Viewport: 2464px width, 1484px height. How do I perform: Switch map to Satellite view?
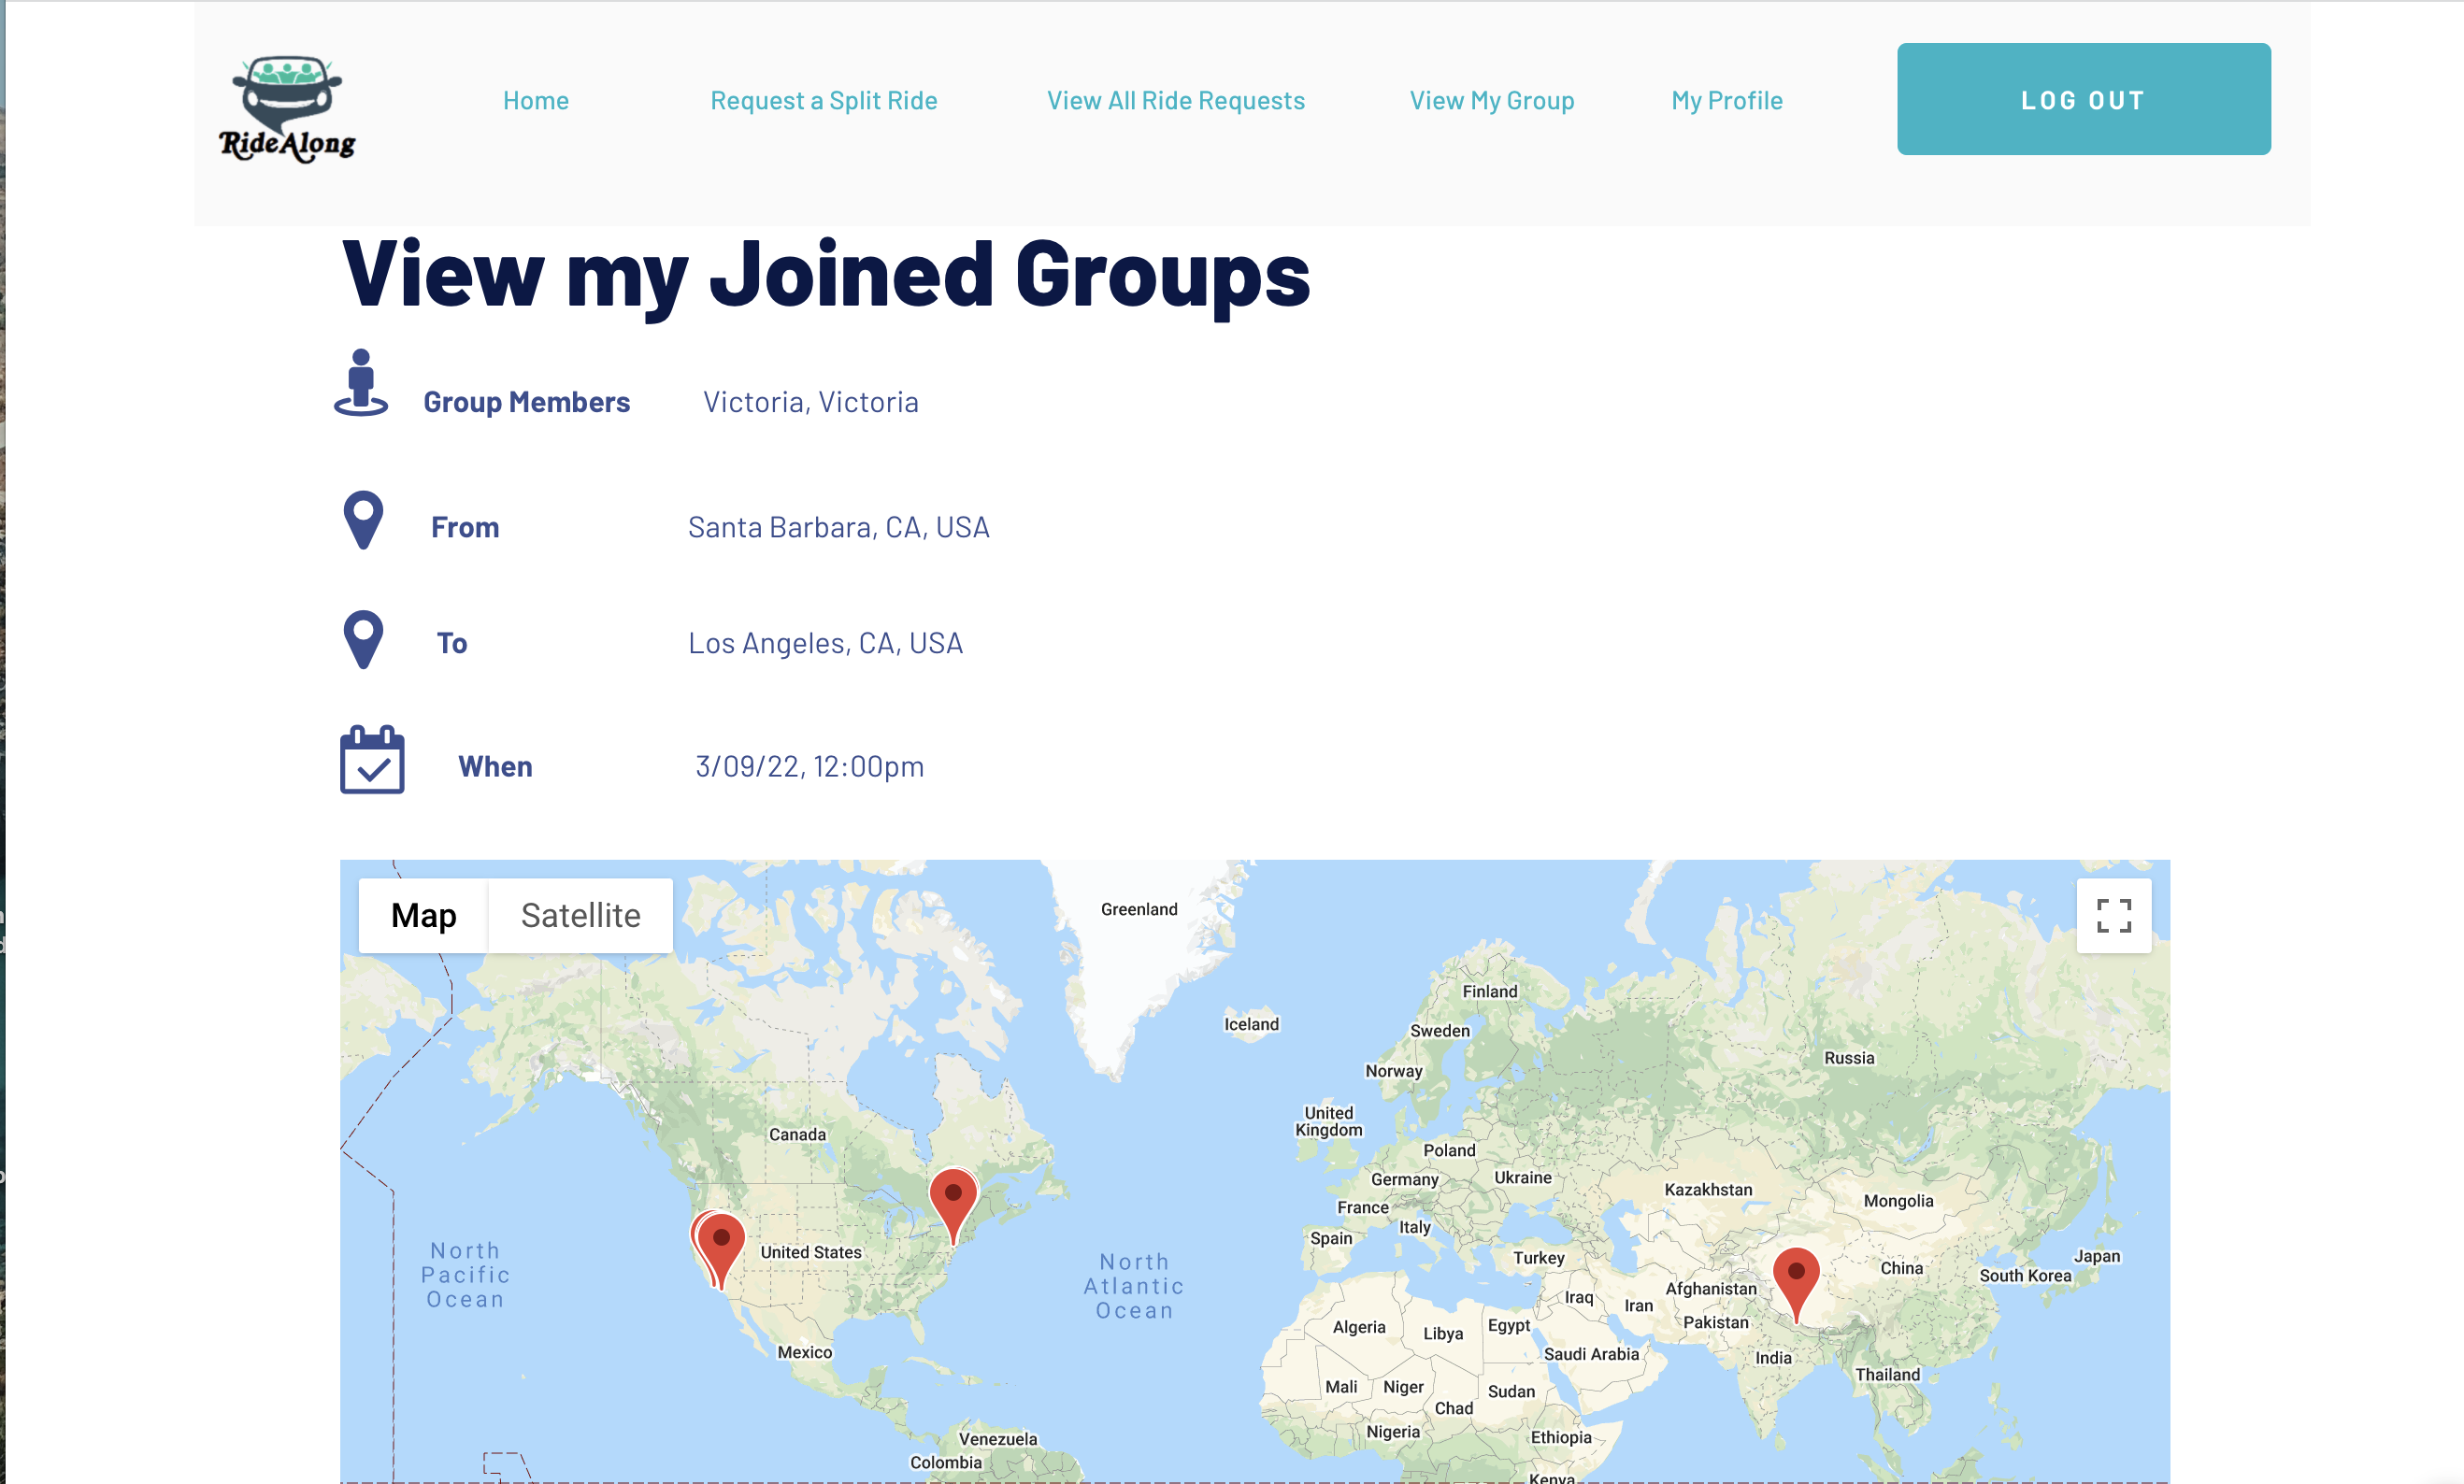click(580, 915)
